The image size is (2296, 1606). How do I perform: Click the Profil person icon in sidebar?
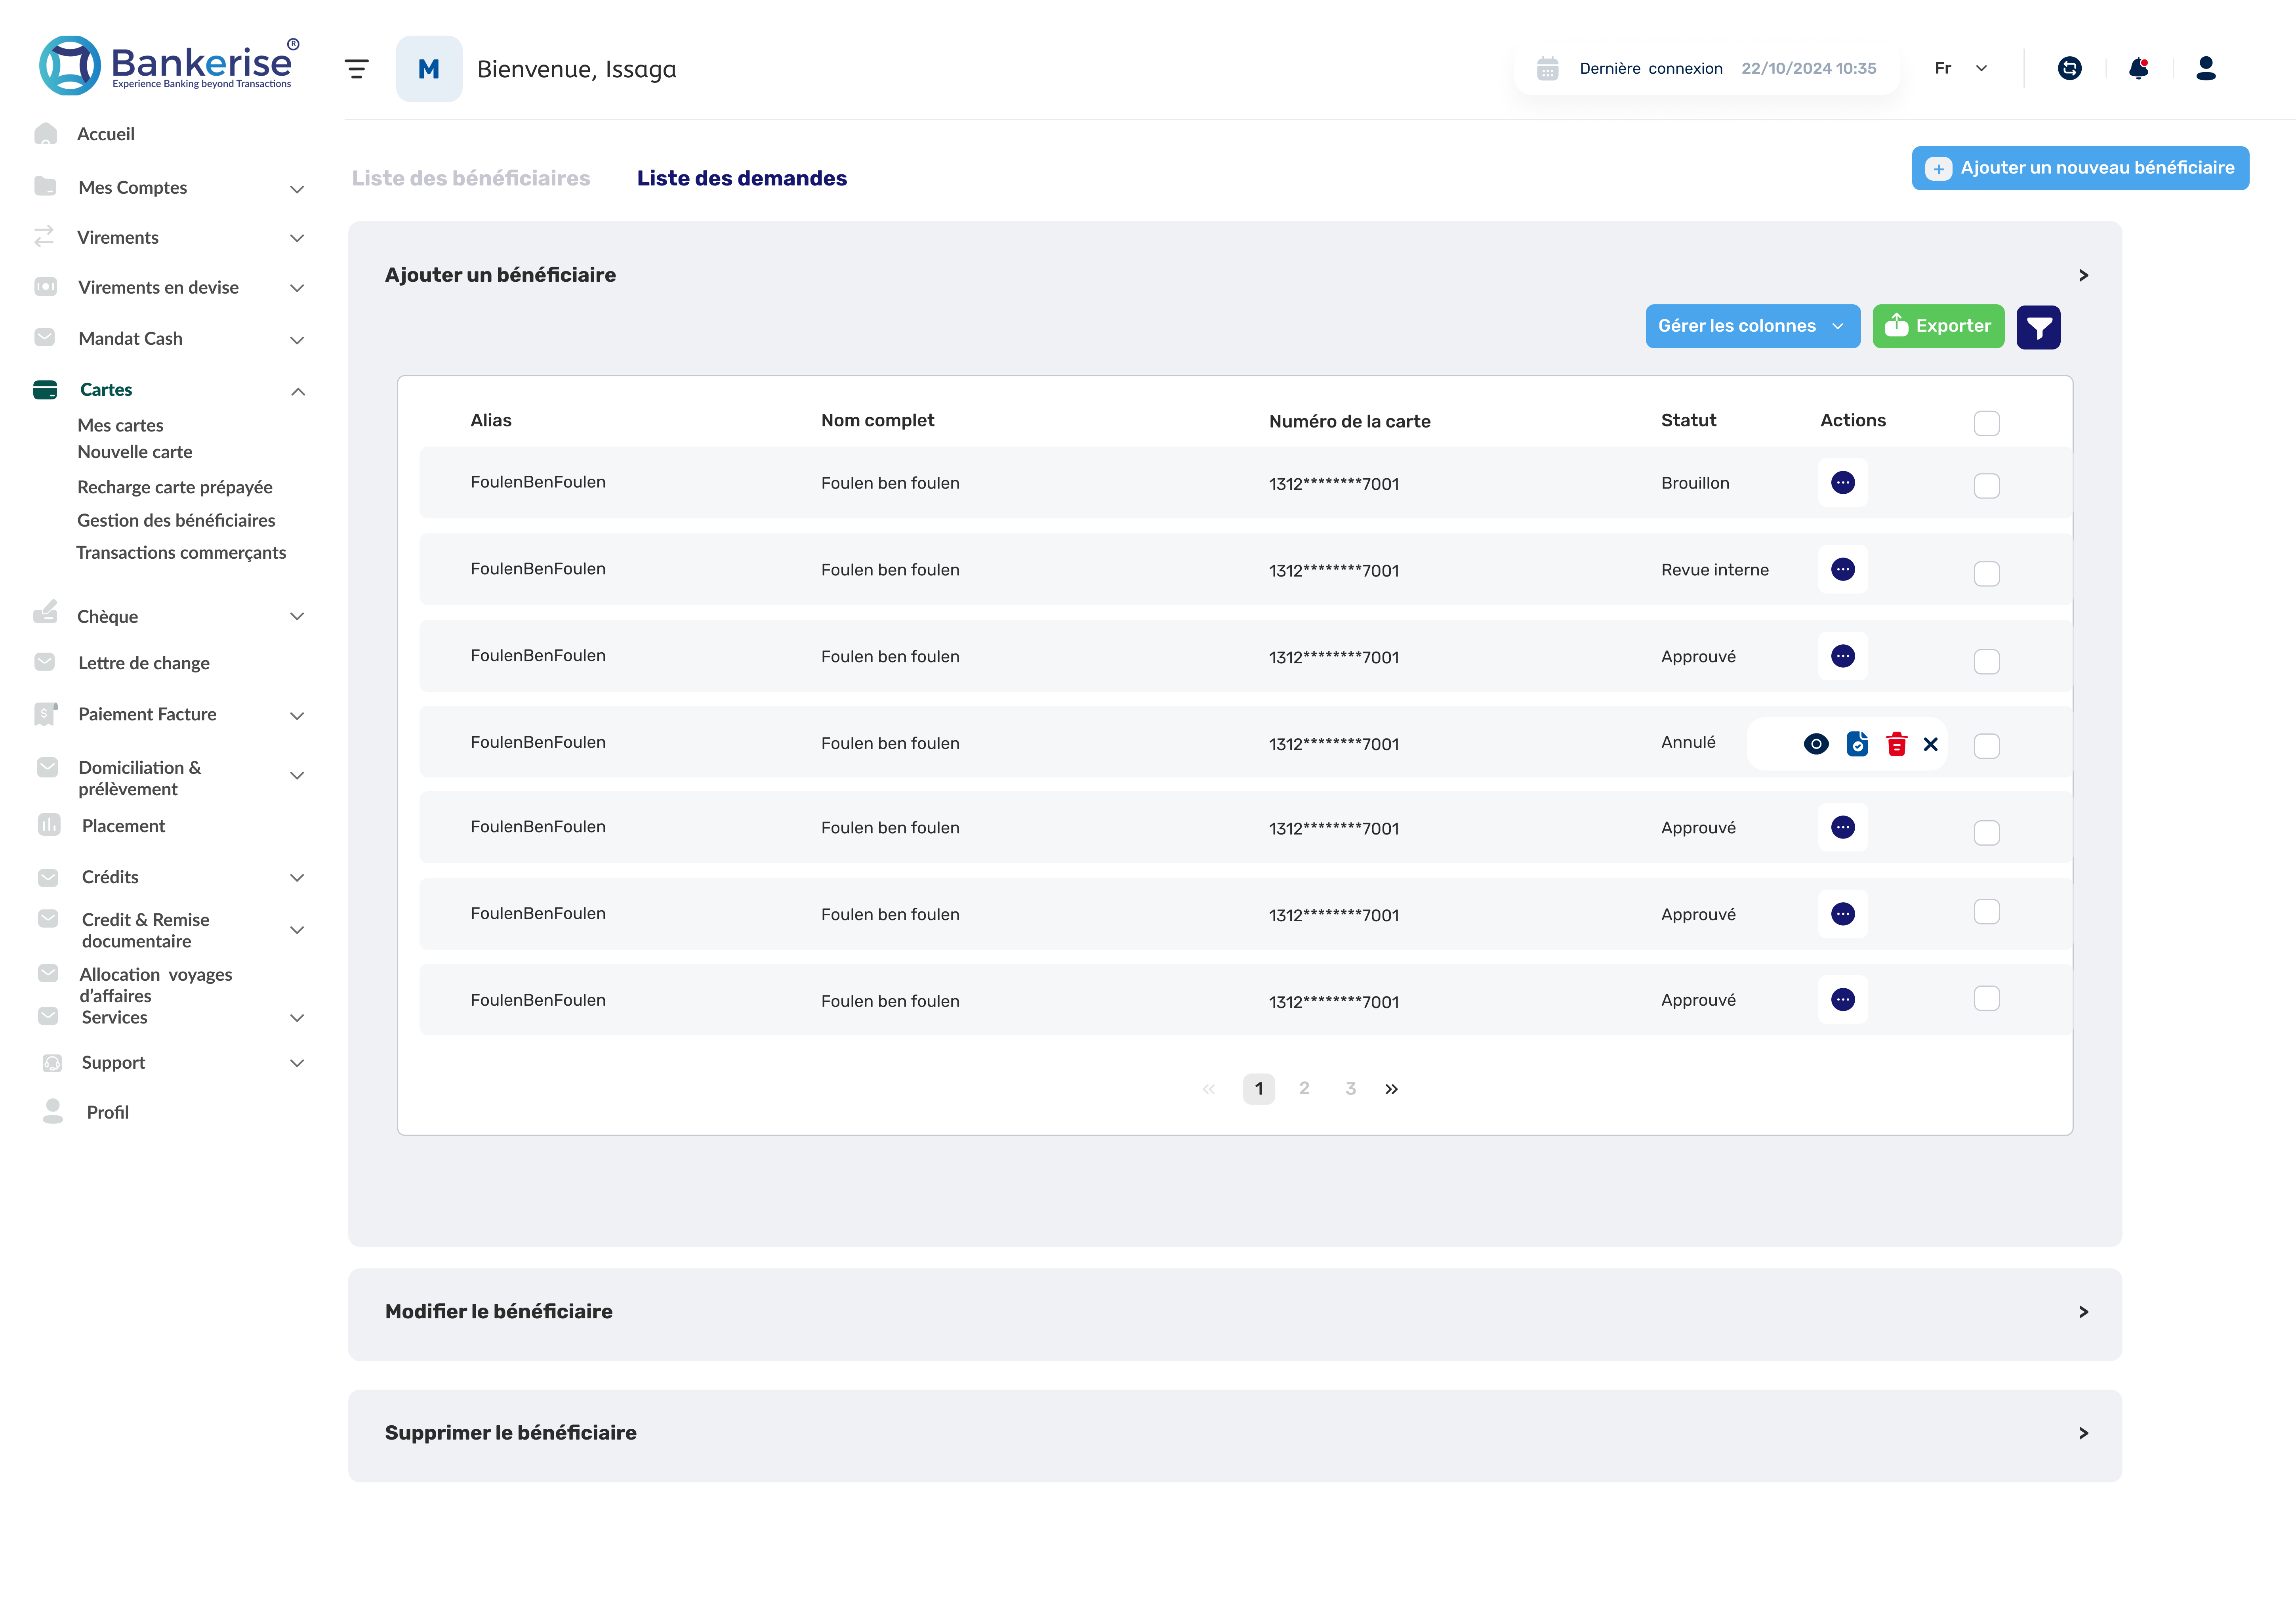(x=53, y=1111)
